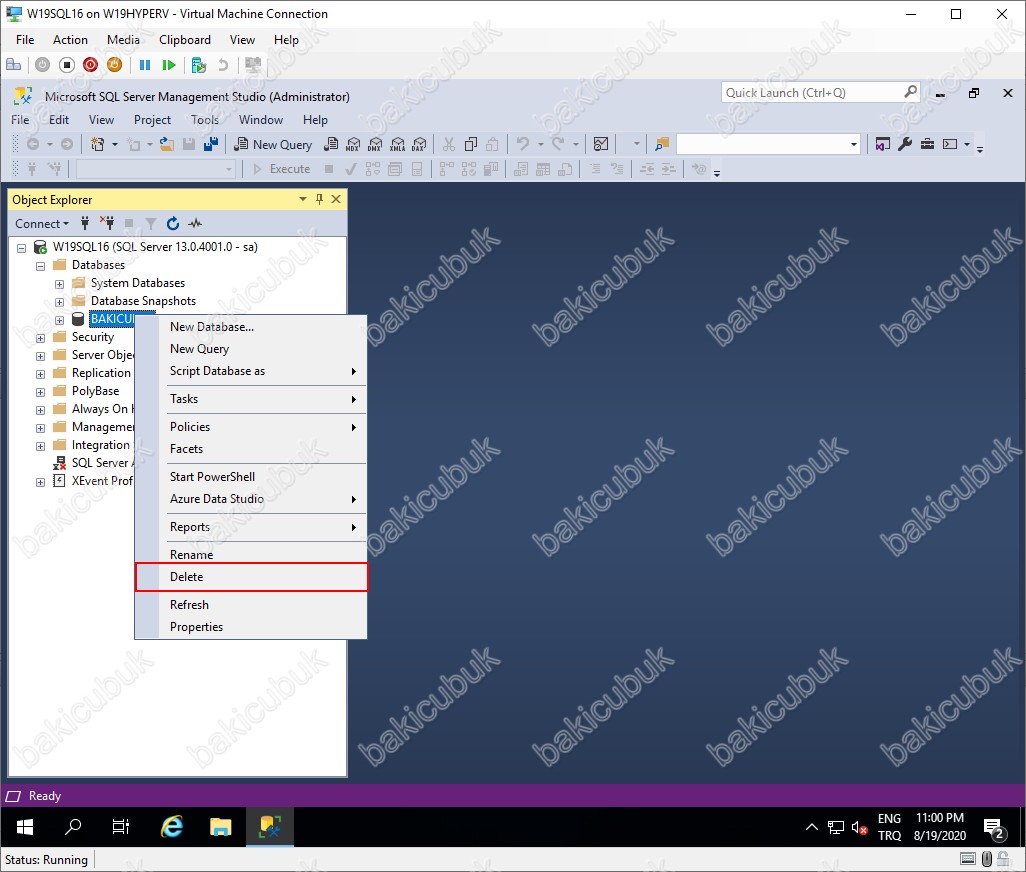Click the Command Window icon

tap(950, 144)
